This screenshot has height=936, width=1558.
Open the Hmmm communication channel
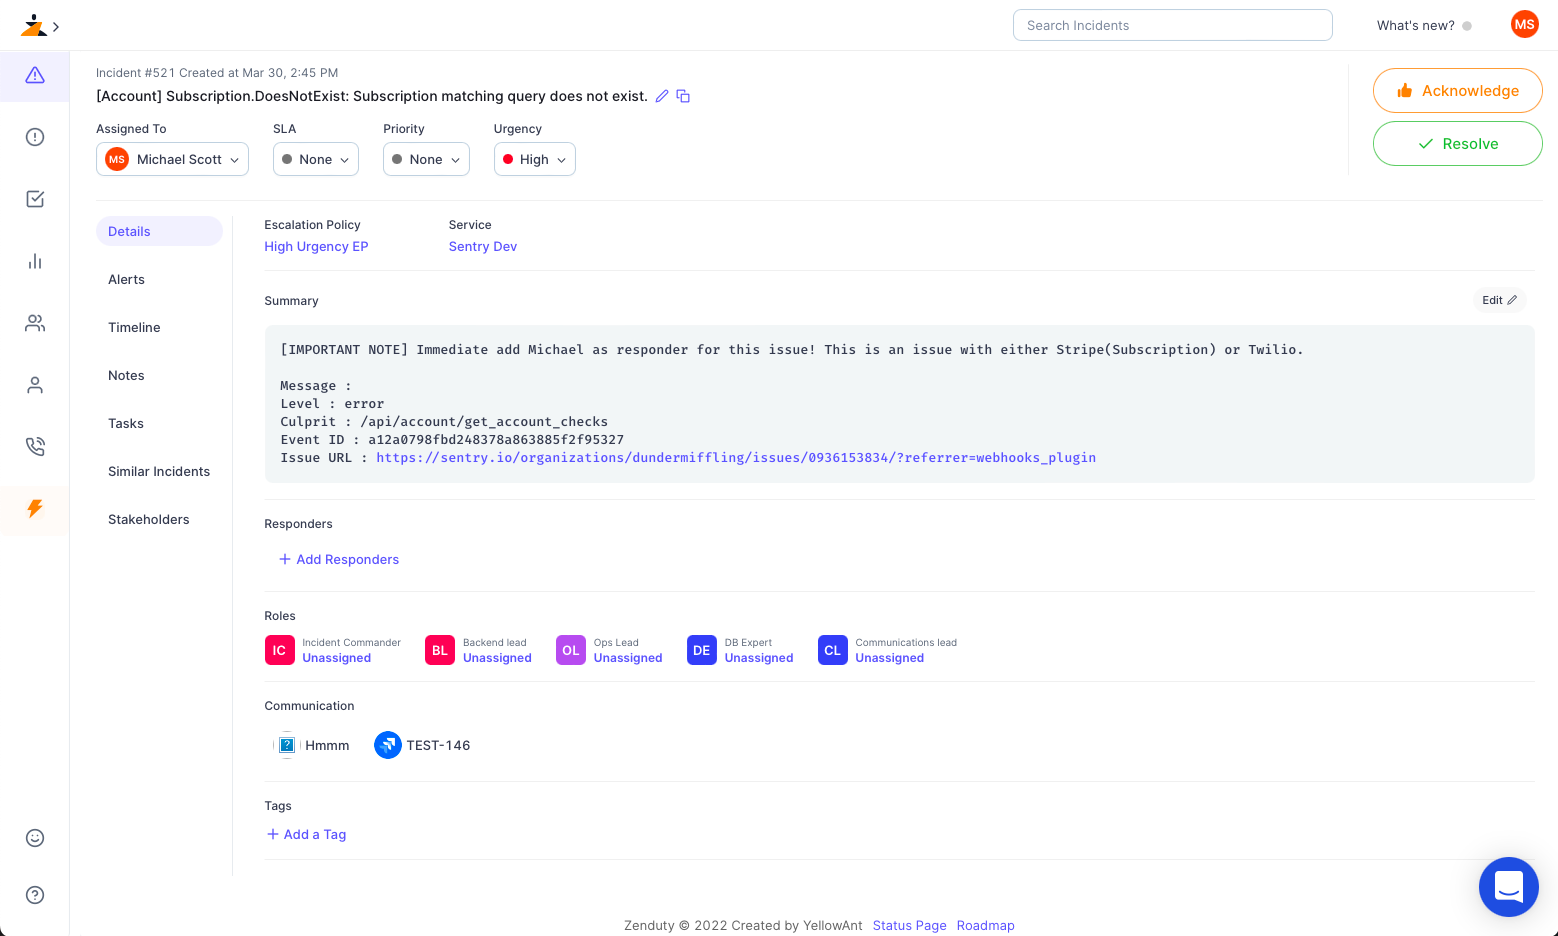click(x=312, y=745)
